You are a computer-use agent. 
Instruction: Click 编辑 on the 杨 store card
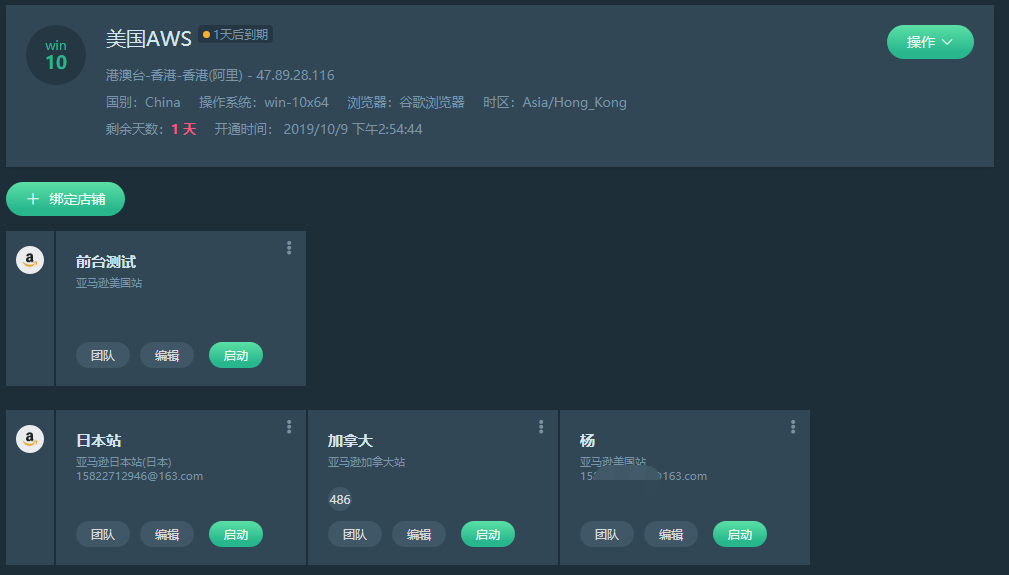coord(671,534)
